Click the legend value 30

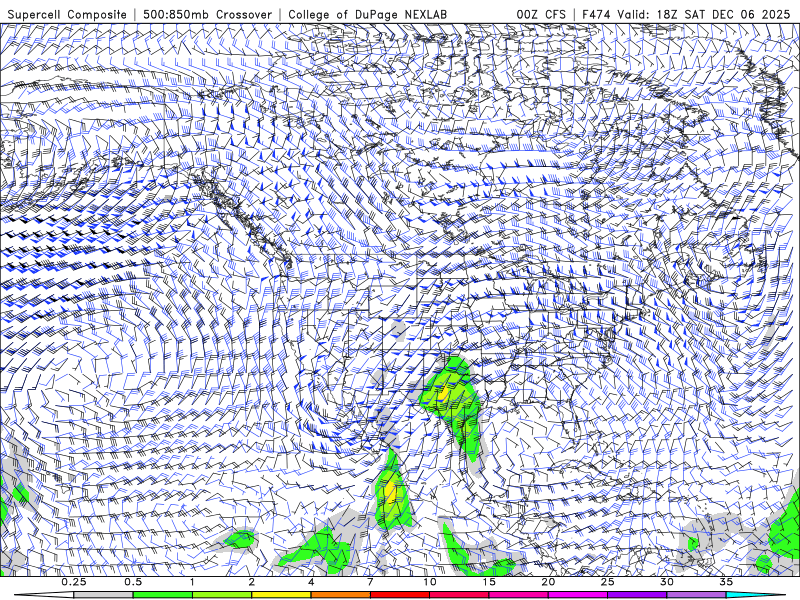click(667, 582)
